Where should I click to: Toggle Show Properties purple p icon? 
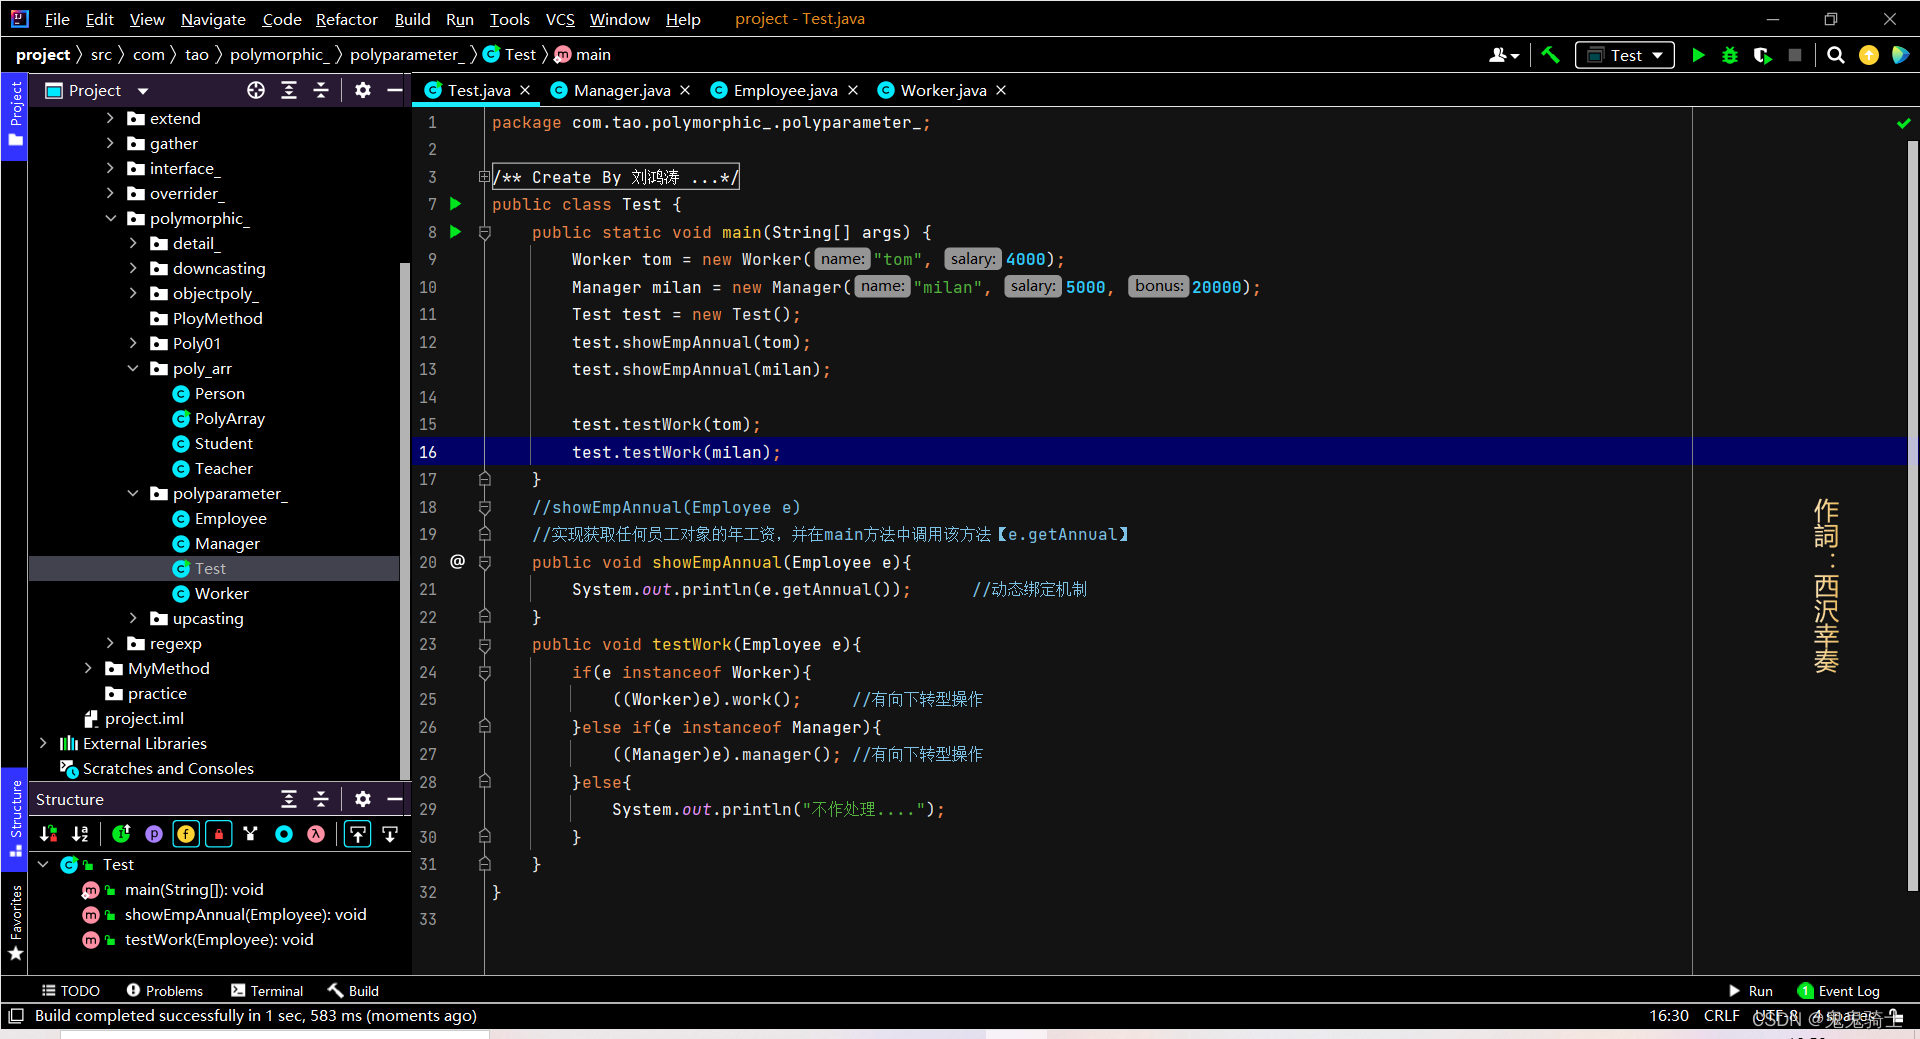pyautogui.click(x=154, y=834)
